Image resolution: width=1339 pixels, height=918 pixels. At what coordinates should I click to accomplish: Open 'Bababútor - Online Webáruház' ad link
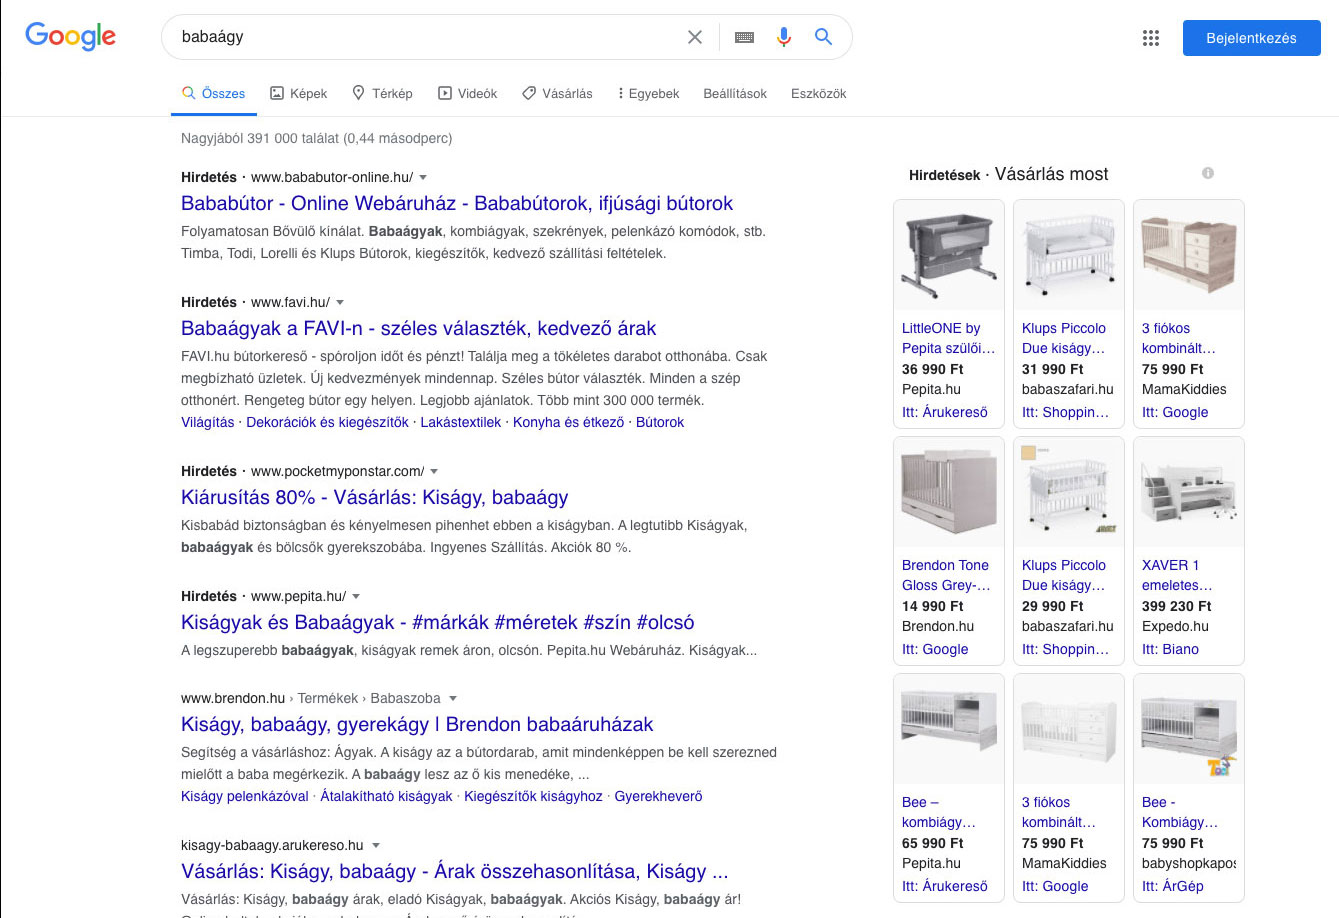(x=457, y=203)
